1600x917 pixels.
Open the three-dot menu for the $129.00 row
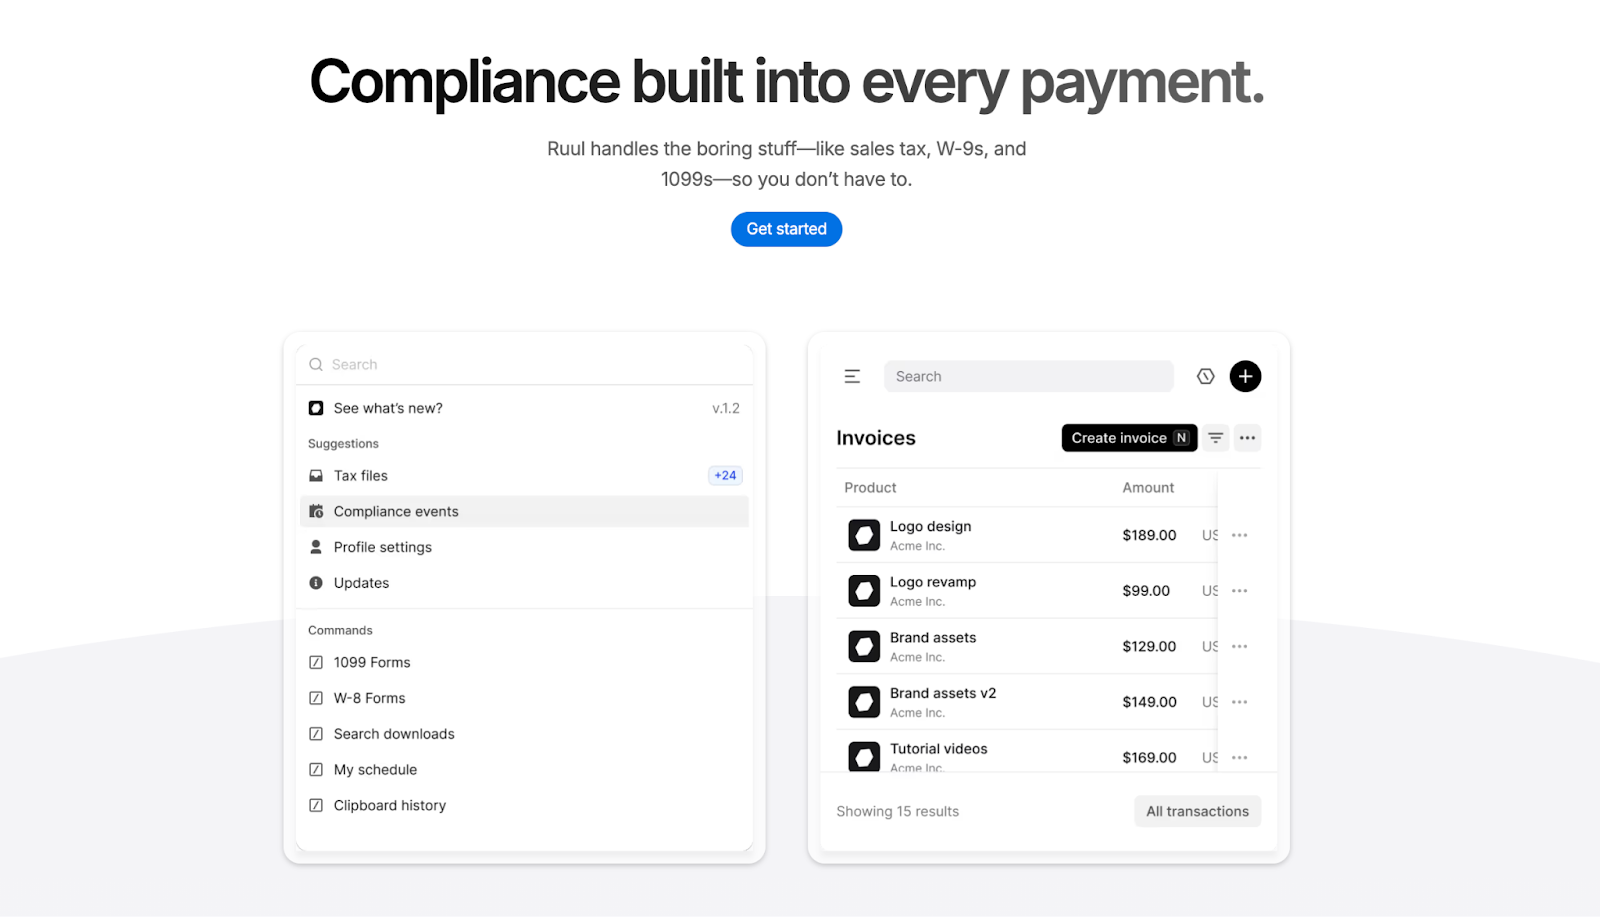[x=1240, y=646]
